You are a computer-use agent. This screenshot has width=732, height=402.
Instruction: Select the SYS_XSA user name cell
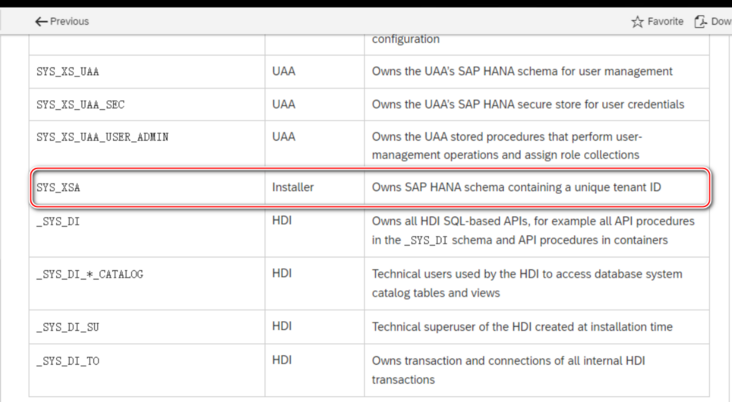click(57, 188)
